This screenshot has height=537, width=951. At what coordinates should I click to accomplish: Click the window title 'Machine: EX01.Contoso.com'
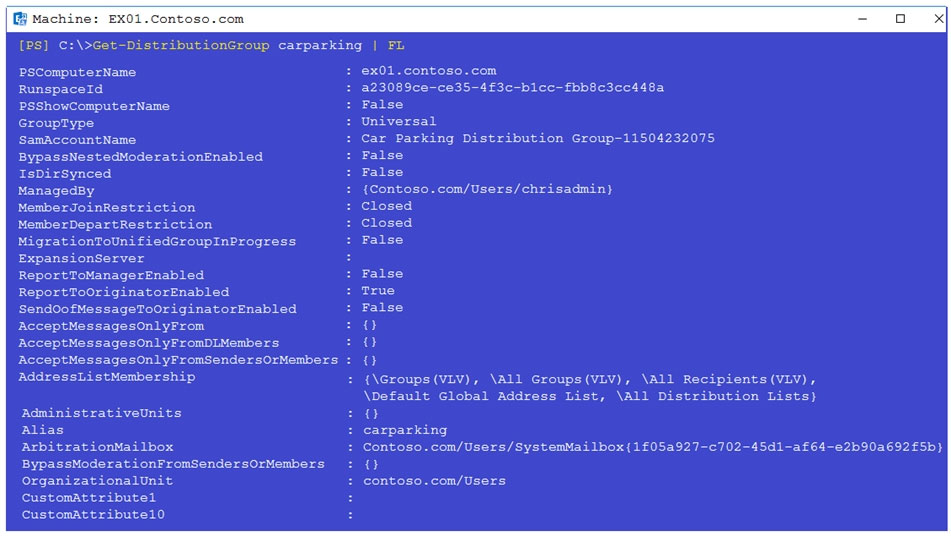(138, 19)
